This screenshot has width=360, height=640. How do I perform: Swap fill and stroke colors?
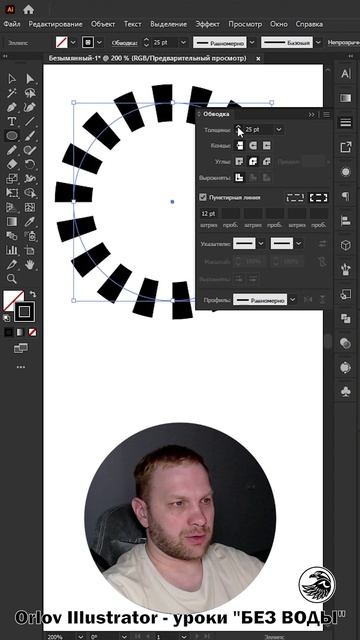coord(33,294)
